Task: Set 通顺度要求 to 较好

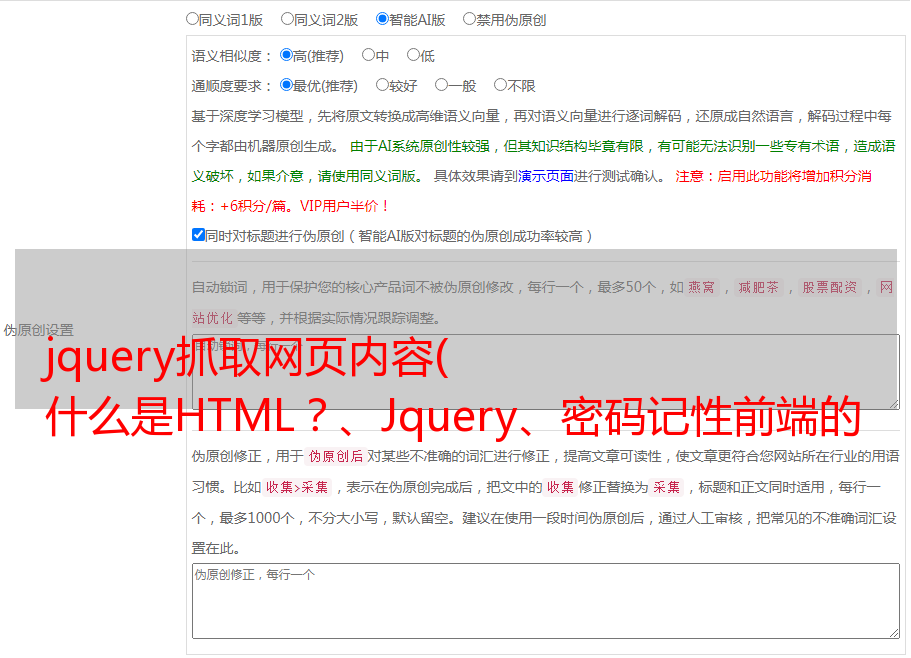Action: (382, 85)
